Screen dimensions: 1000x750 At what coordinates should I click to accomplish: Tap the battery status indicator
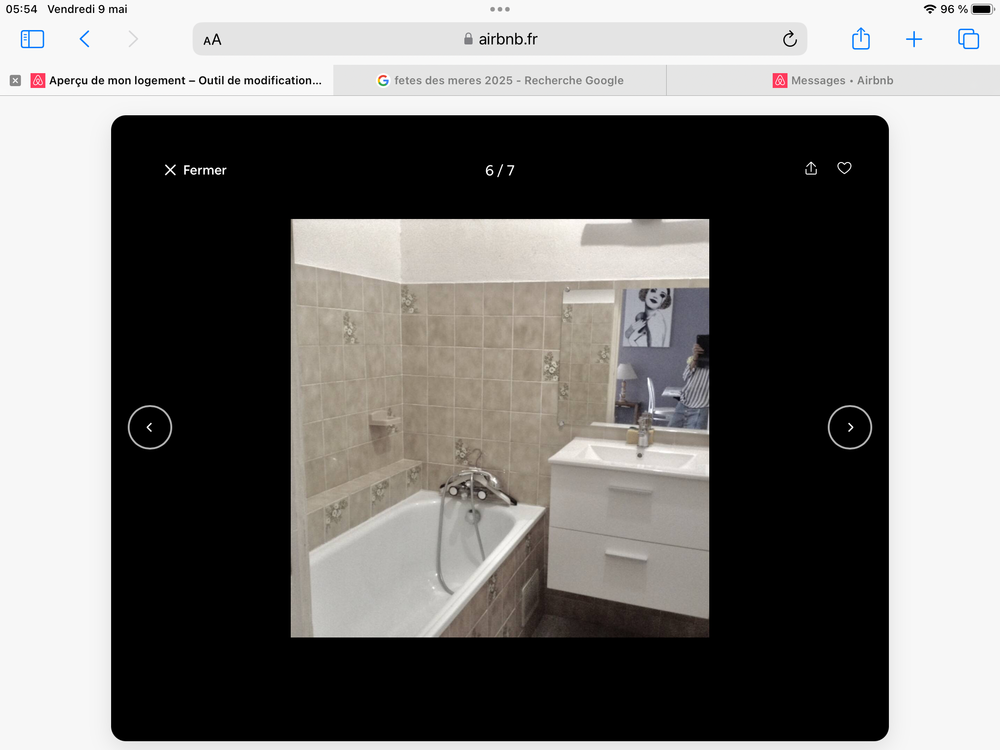pos(983,9)
